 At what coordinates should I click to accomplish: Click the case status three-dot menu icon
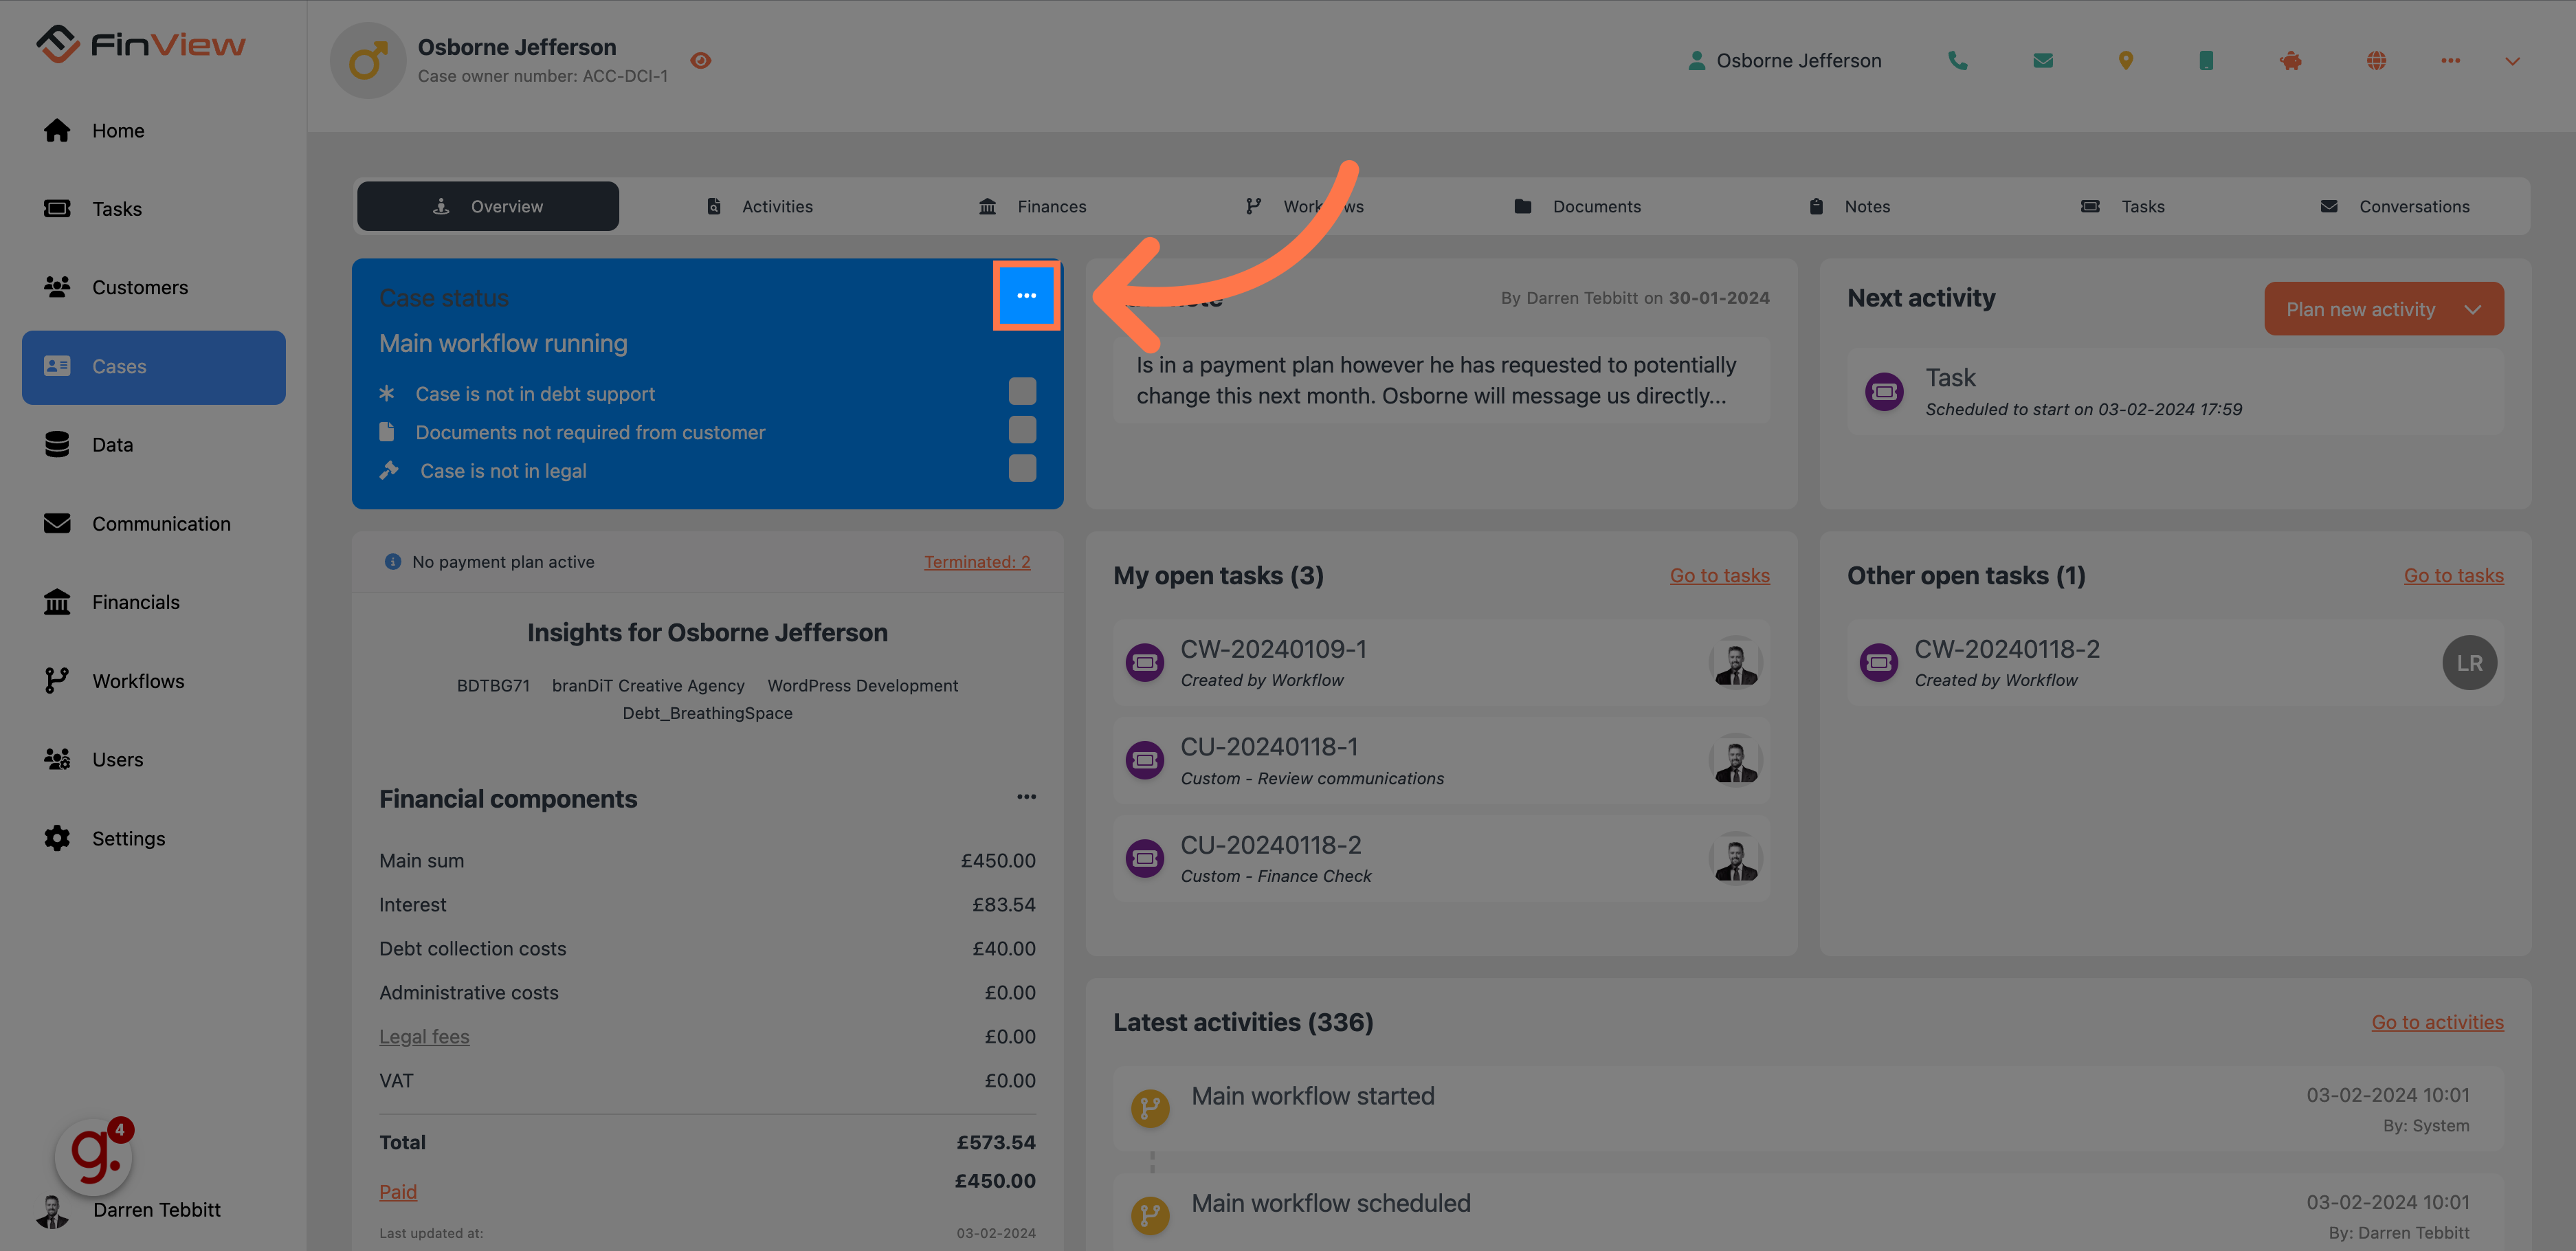pos(1025,293)
